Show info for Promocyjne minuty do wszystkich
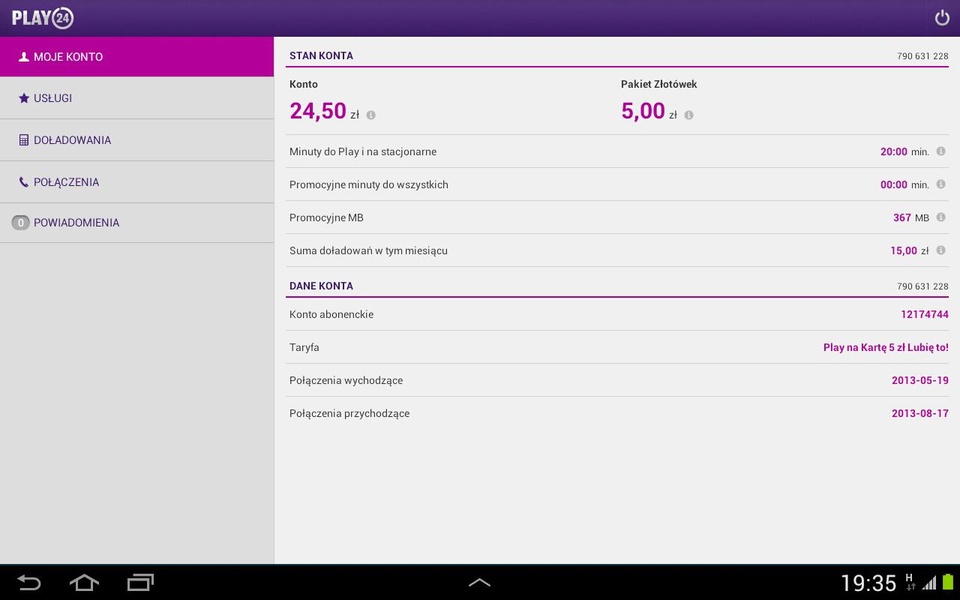 (x=941, y=184)
